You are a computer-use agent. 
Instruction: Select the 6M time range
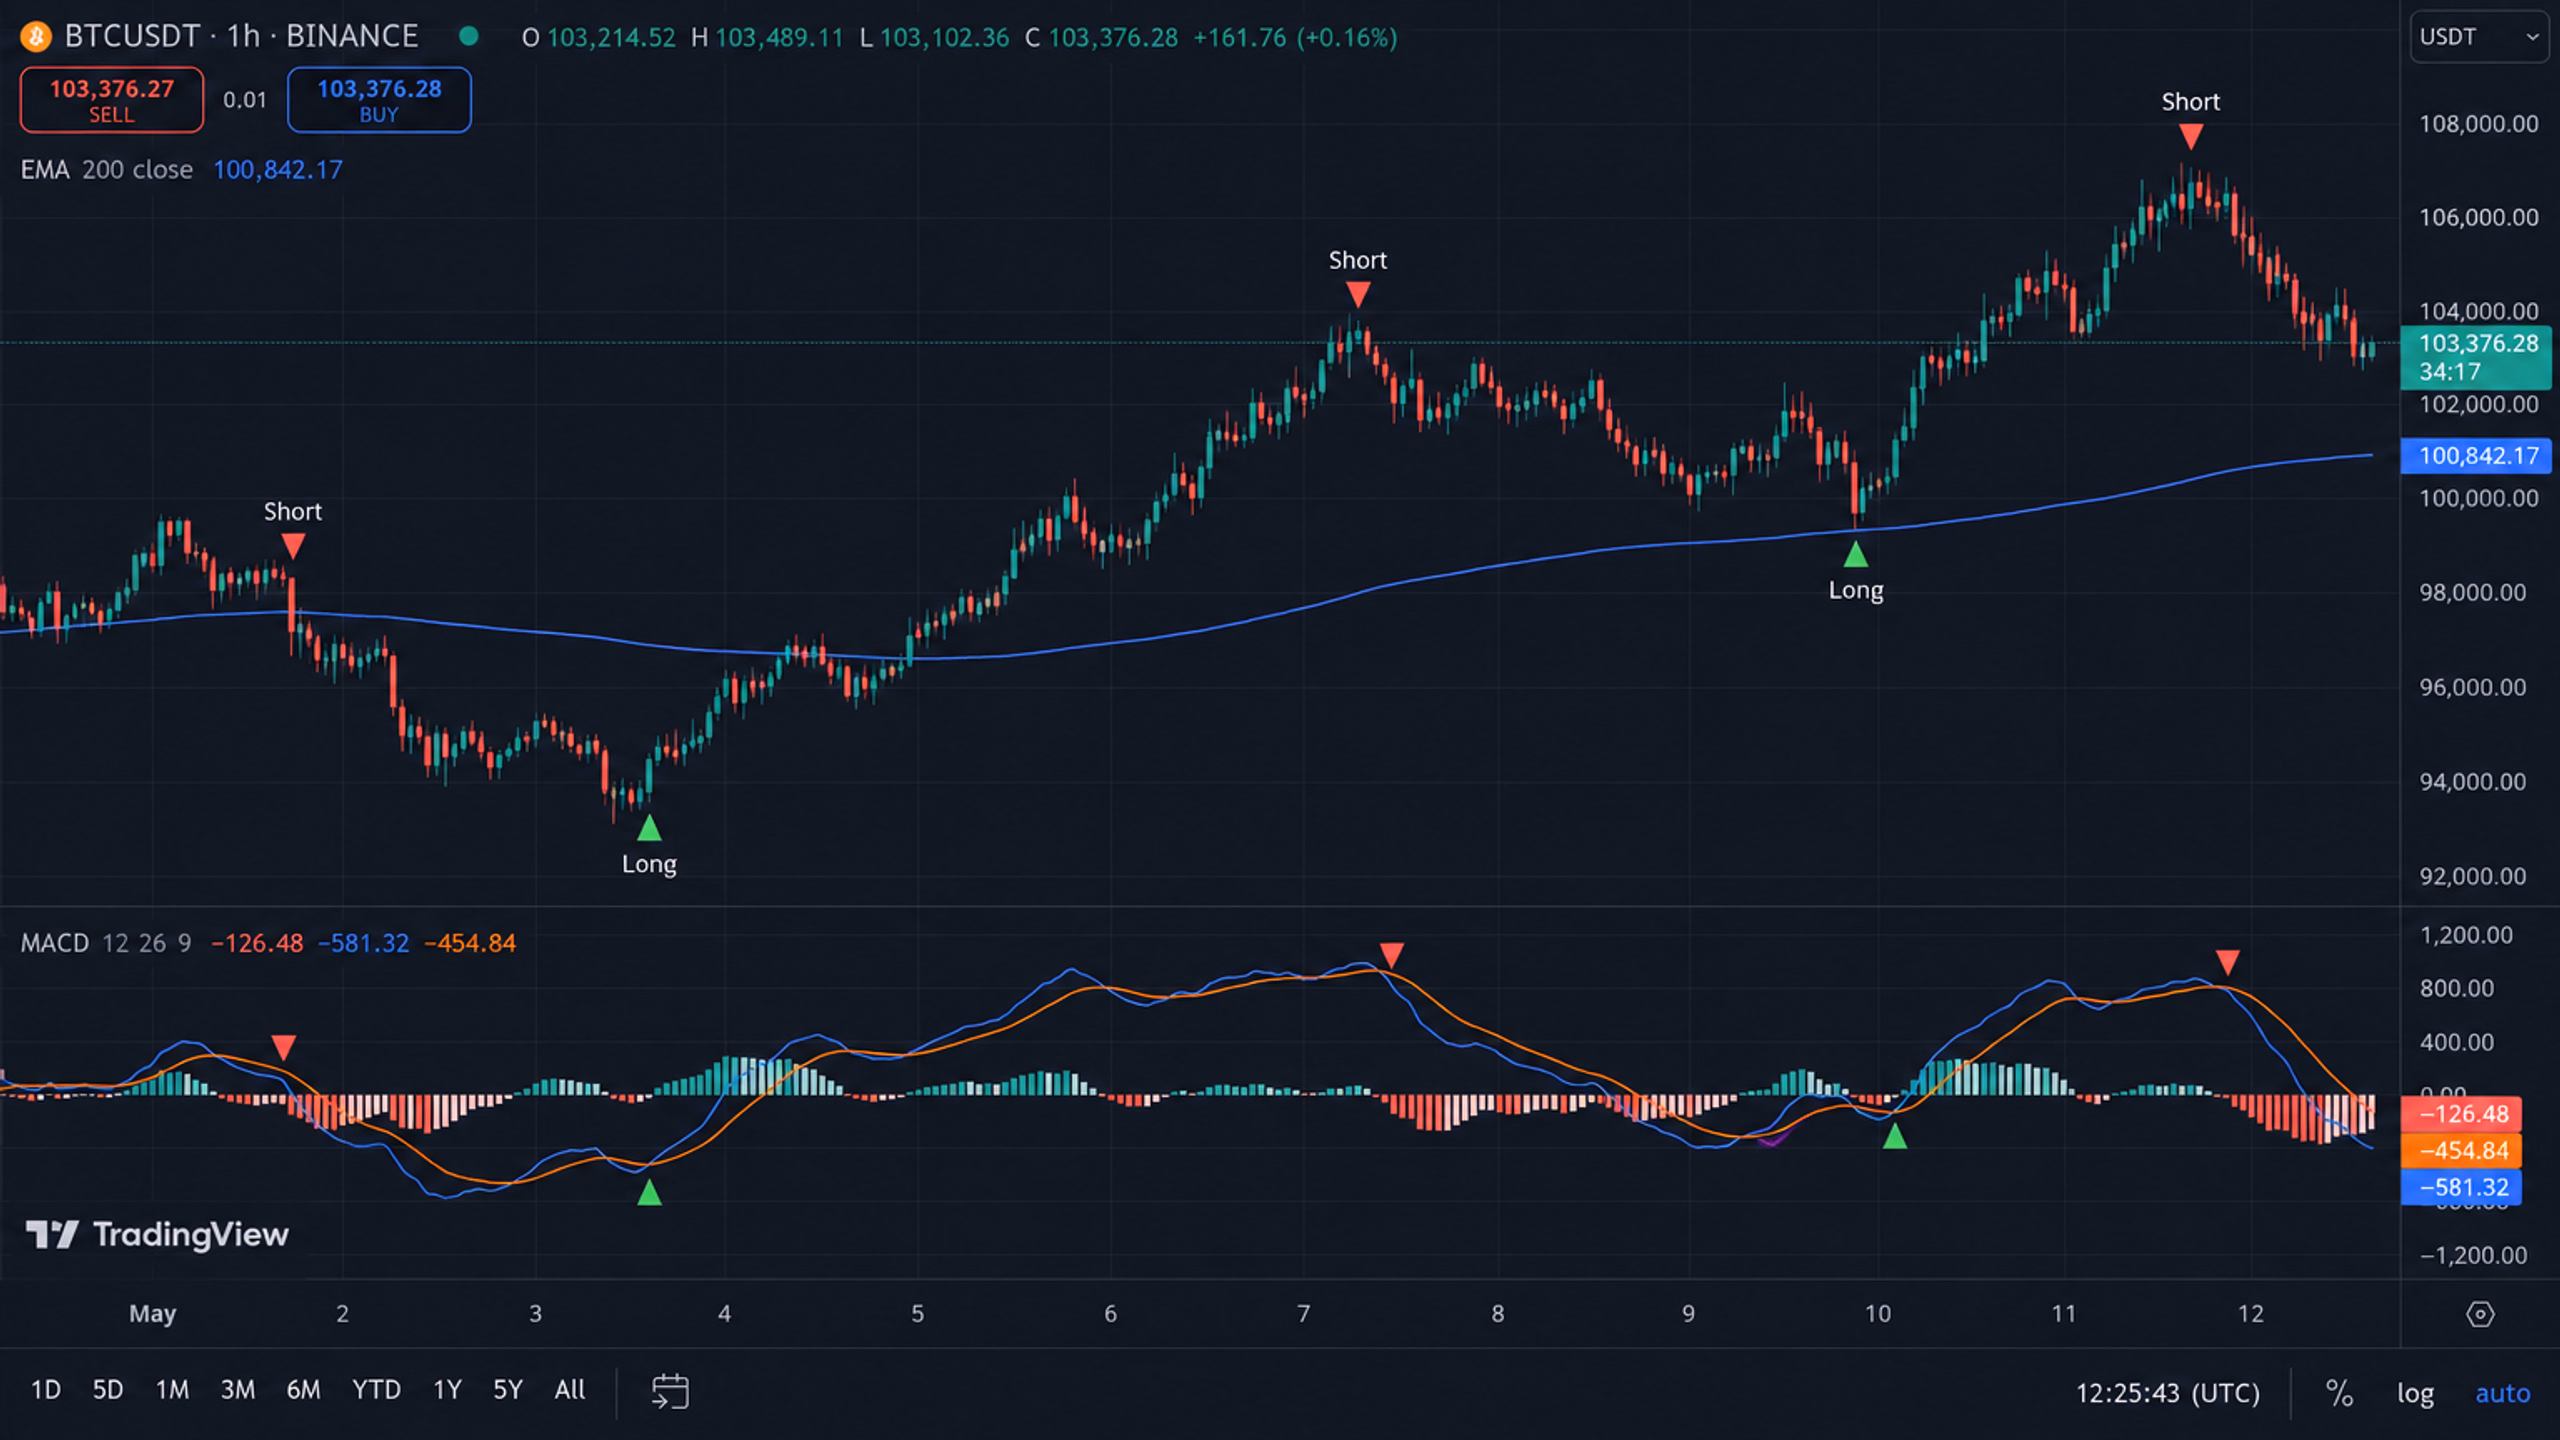[304, 1390]
